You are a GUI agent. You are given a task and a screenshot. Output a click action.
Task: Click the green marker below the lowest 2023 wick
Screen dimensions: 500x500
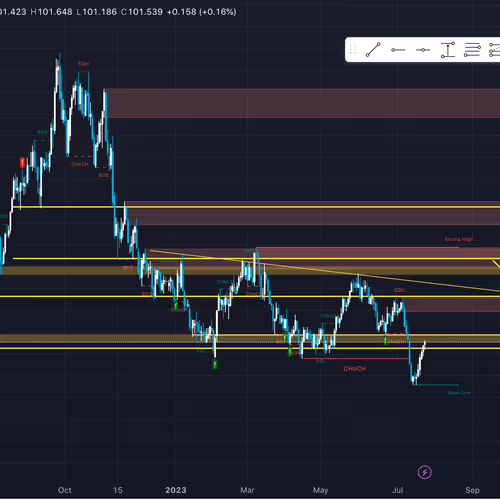215,364
